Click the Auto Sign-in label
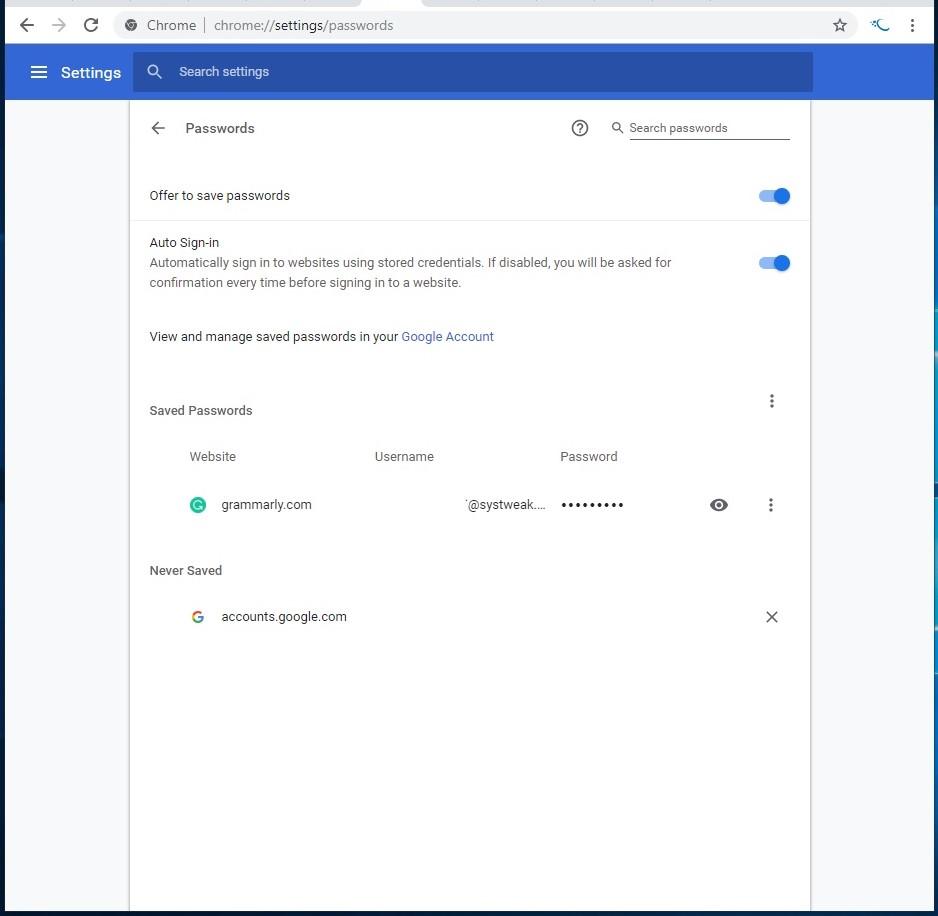Viewport: 938px width, 916px height. coord(184,242)
